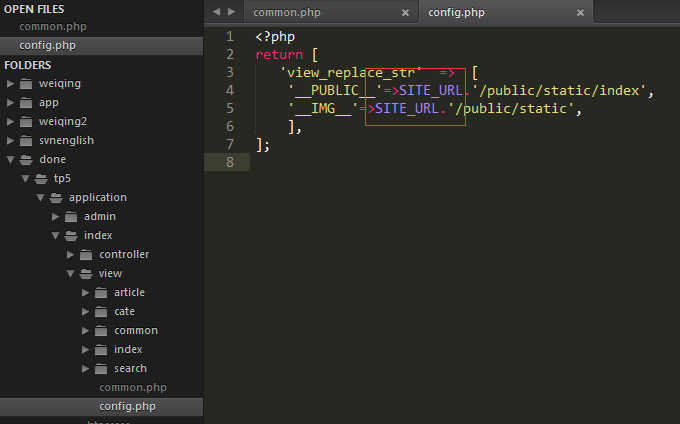The image size is (680, 424).
Task: Click the '__IMG__' key string
Action: (x=323, y=108)
